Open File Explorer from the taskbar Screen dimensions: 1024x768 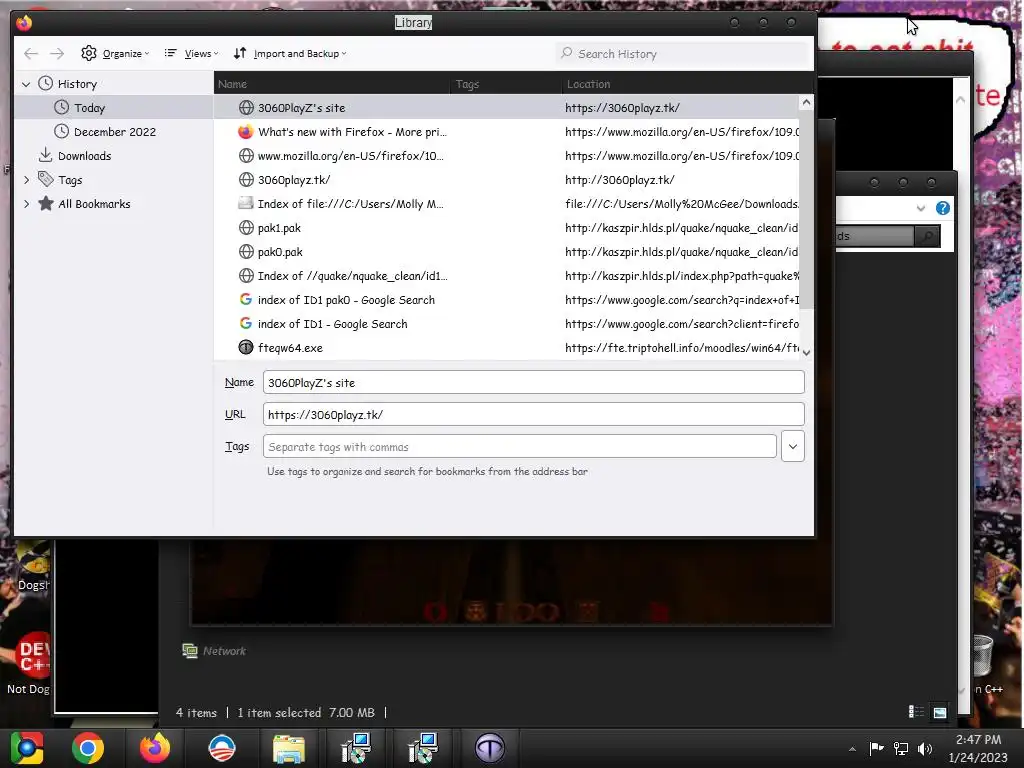(289, 748)
